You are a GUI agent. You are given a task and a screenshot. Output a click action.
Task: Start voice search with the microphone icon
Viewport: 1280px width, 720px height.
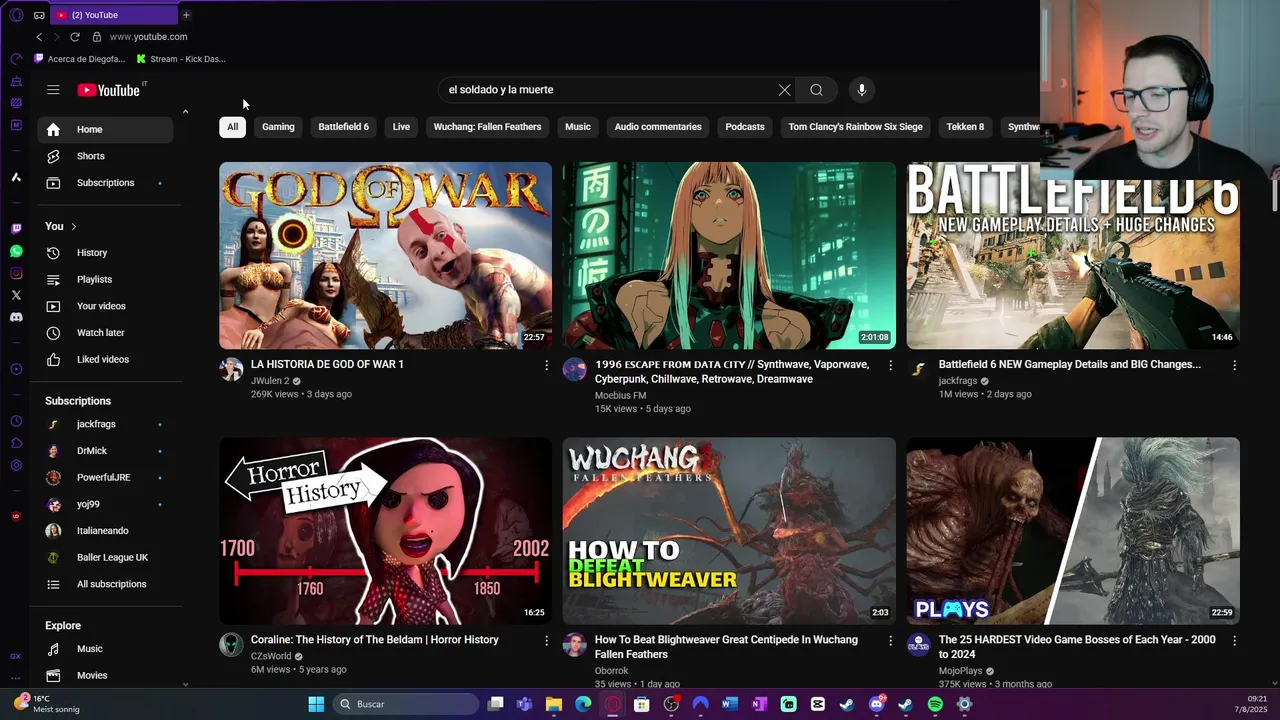(x=861, y=90)
